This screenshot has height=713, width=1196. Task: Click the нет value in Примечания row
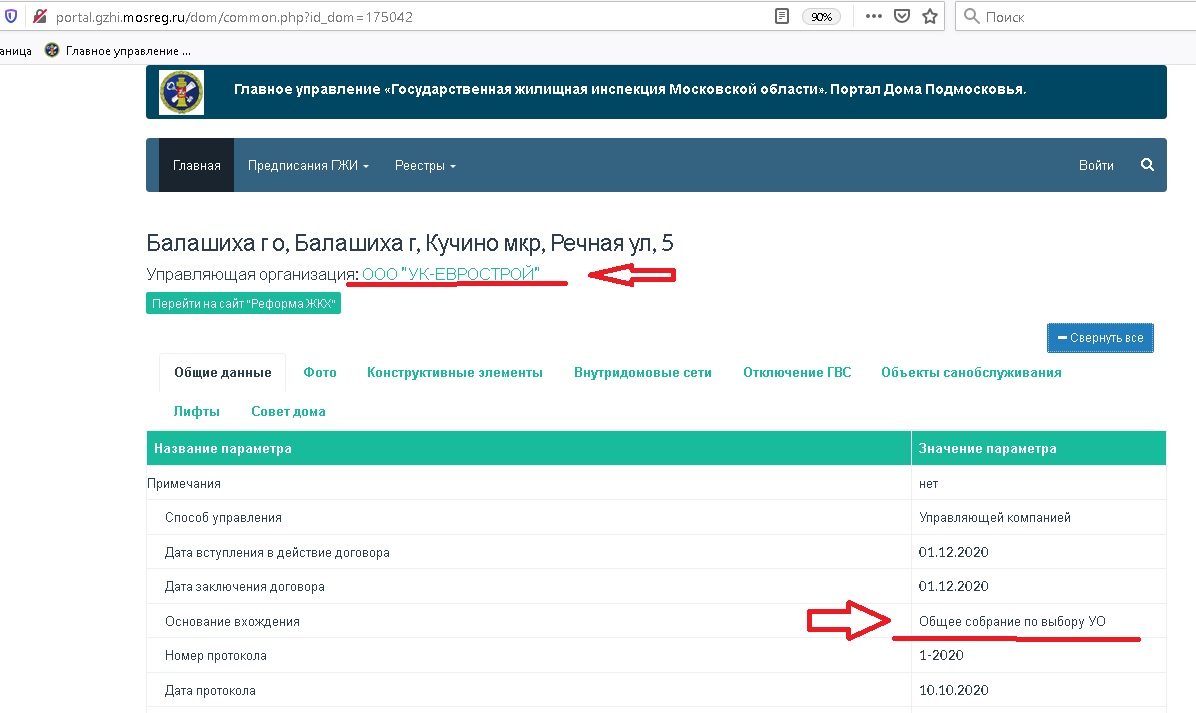[928, 483]
